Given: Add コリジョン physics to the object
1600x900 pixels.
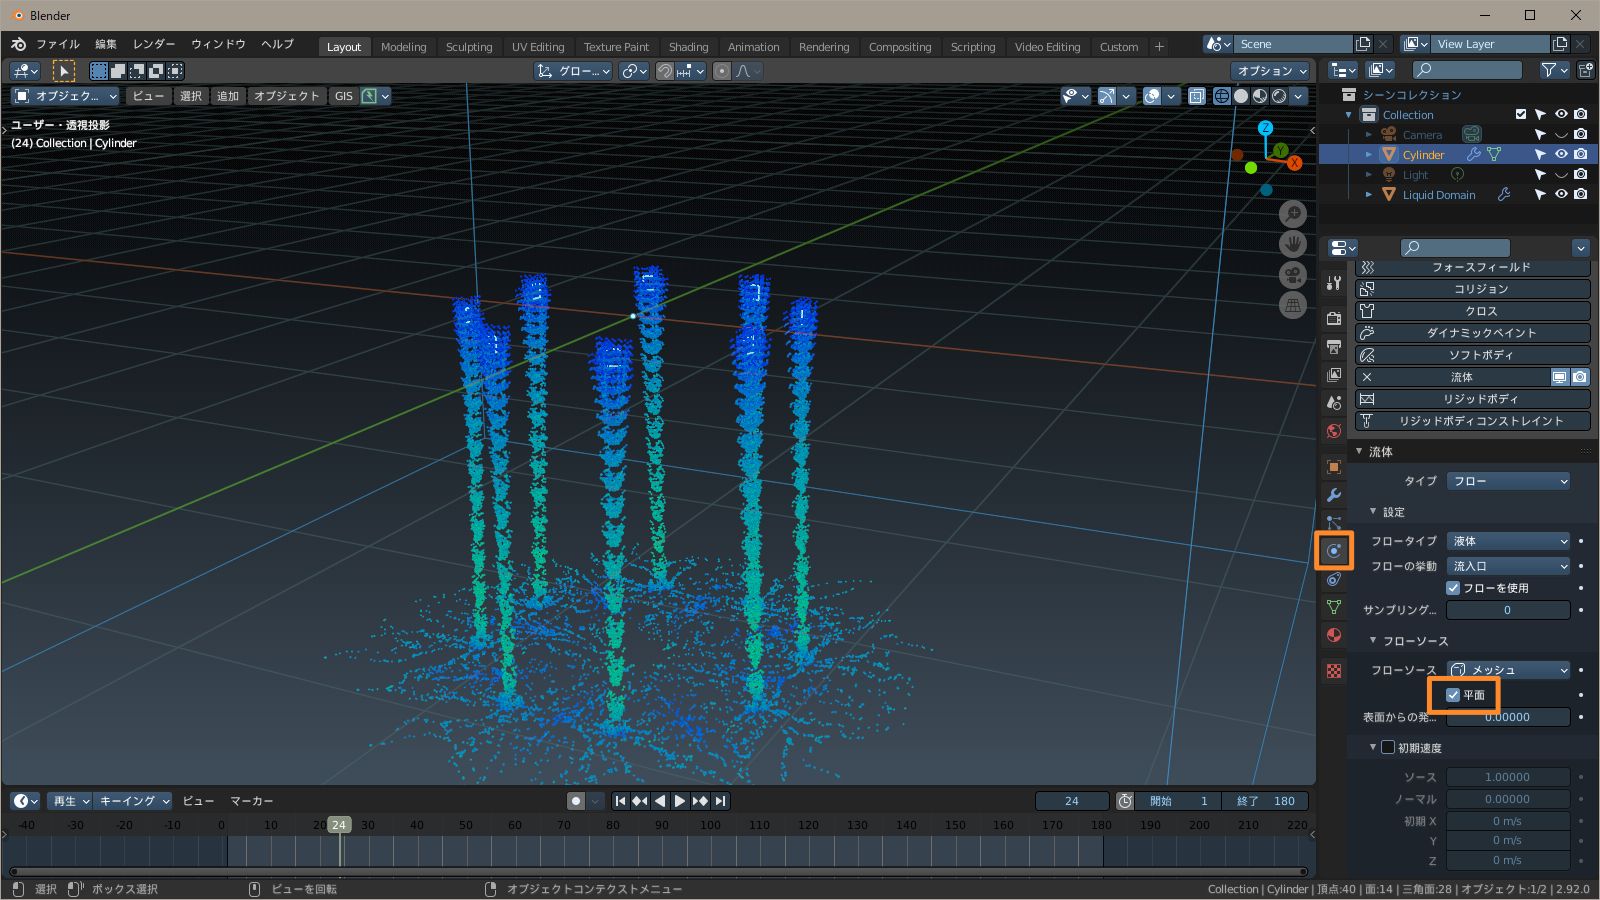Looking at the screenshot, I should click(1473, 289).
